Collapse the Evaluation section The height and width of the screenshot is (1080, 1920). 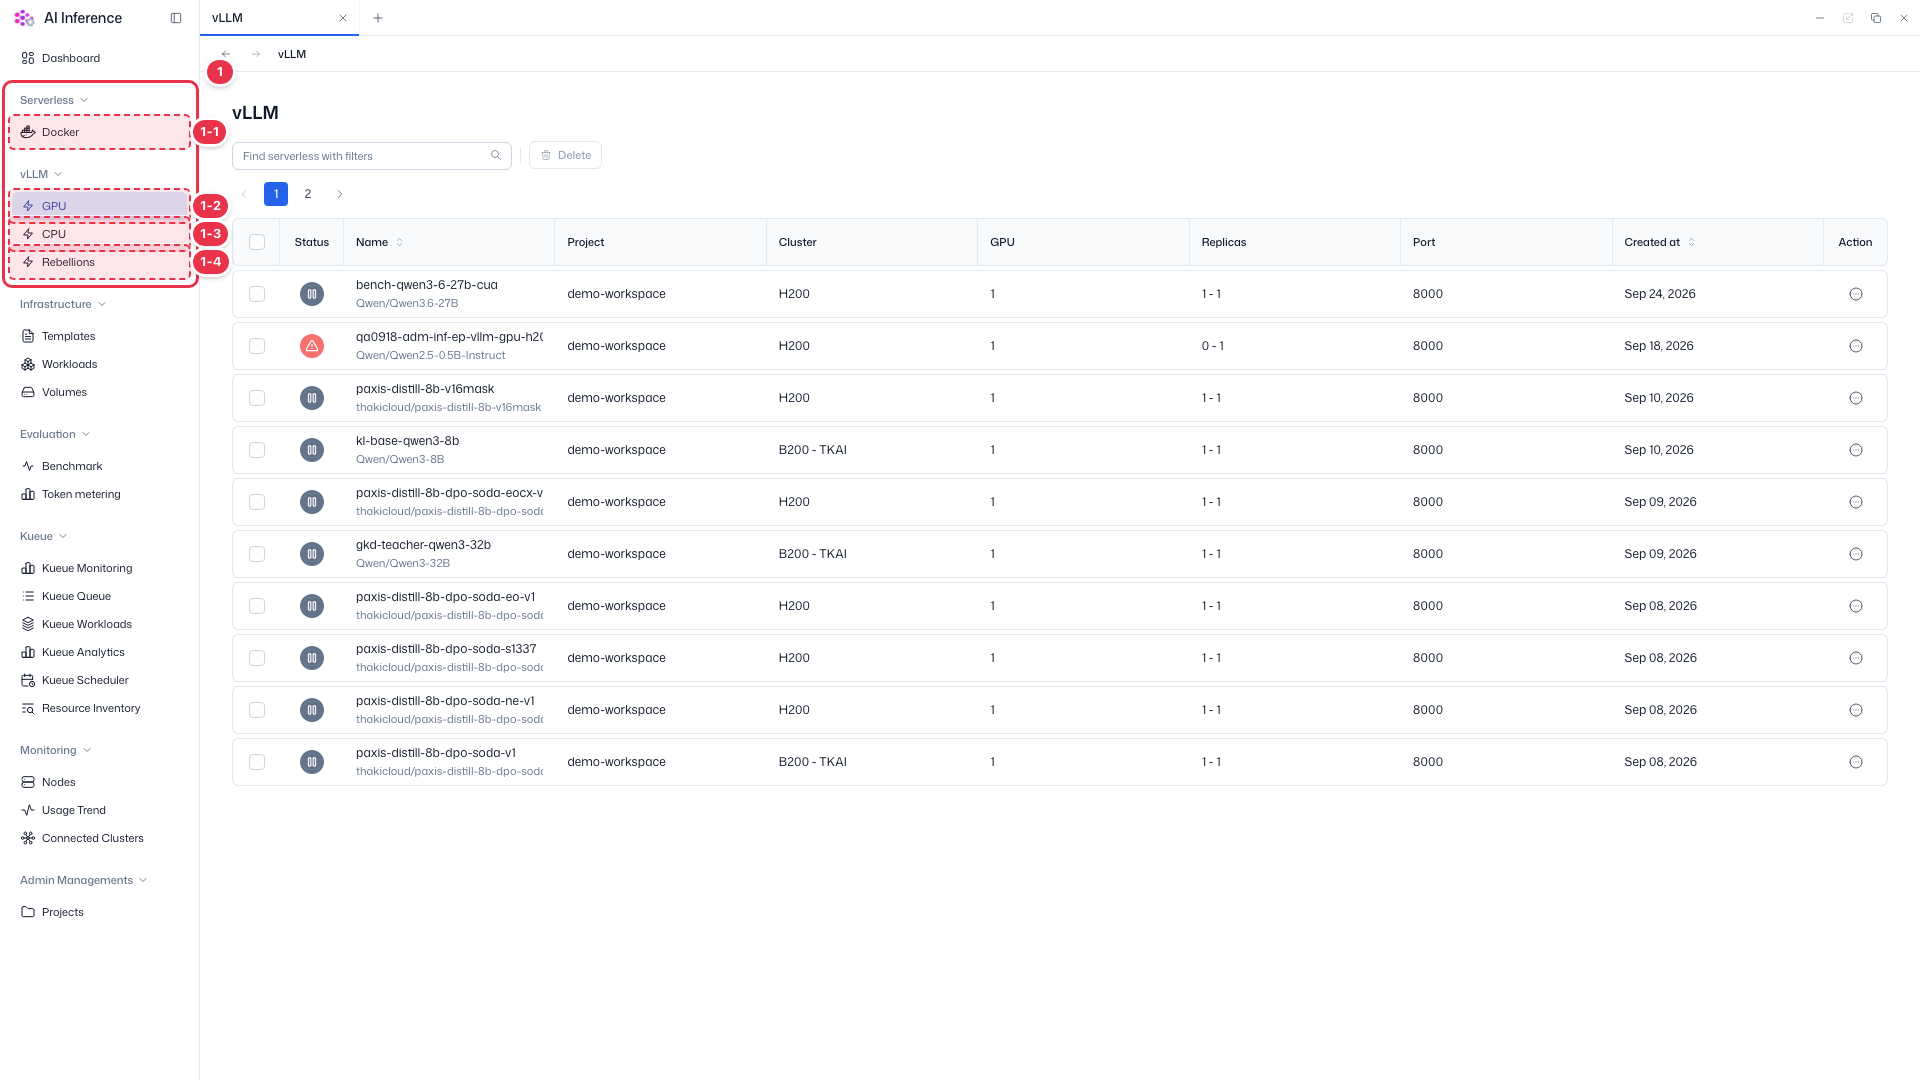[x=55, y=434]
